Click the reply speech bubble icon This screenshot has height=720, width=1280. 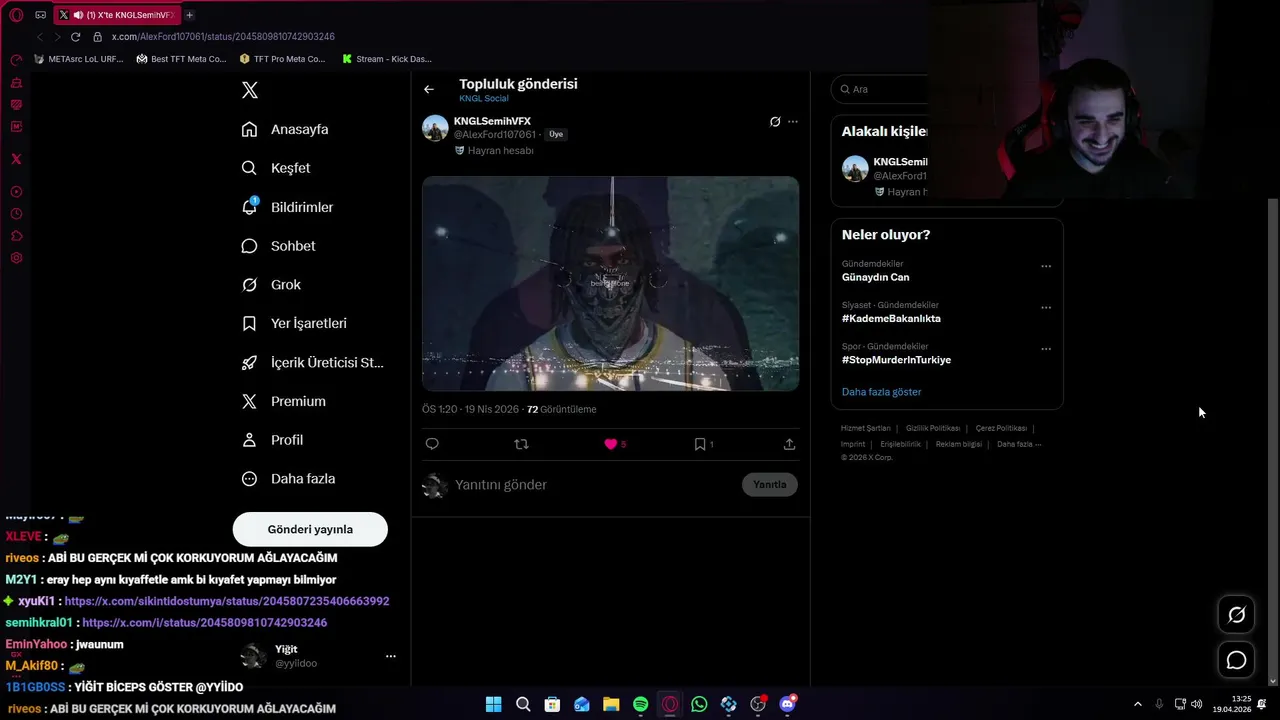tap(432, 444)
